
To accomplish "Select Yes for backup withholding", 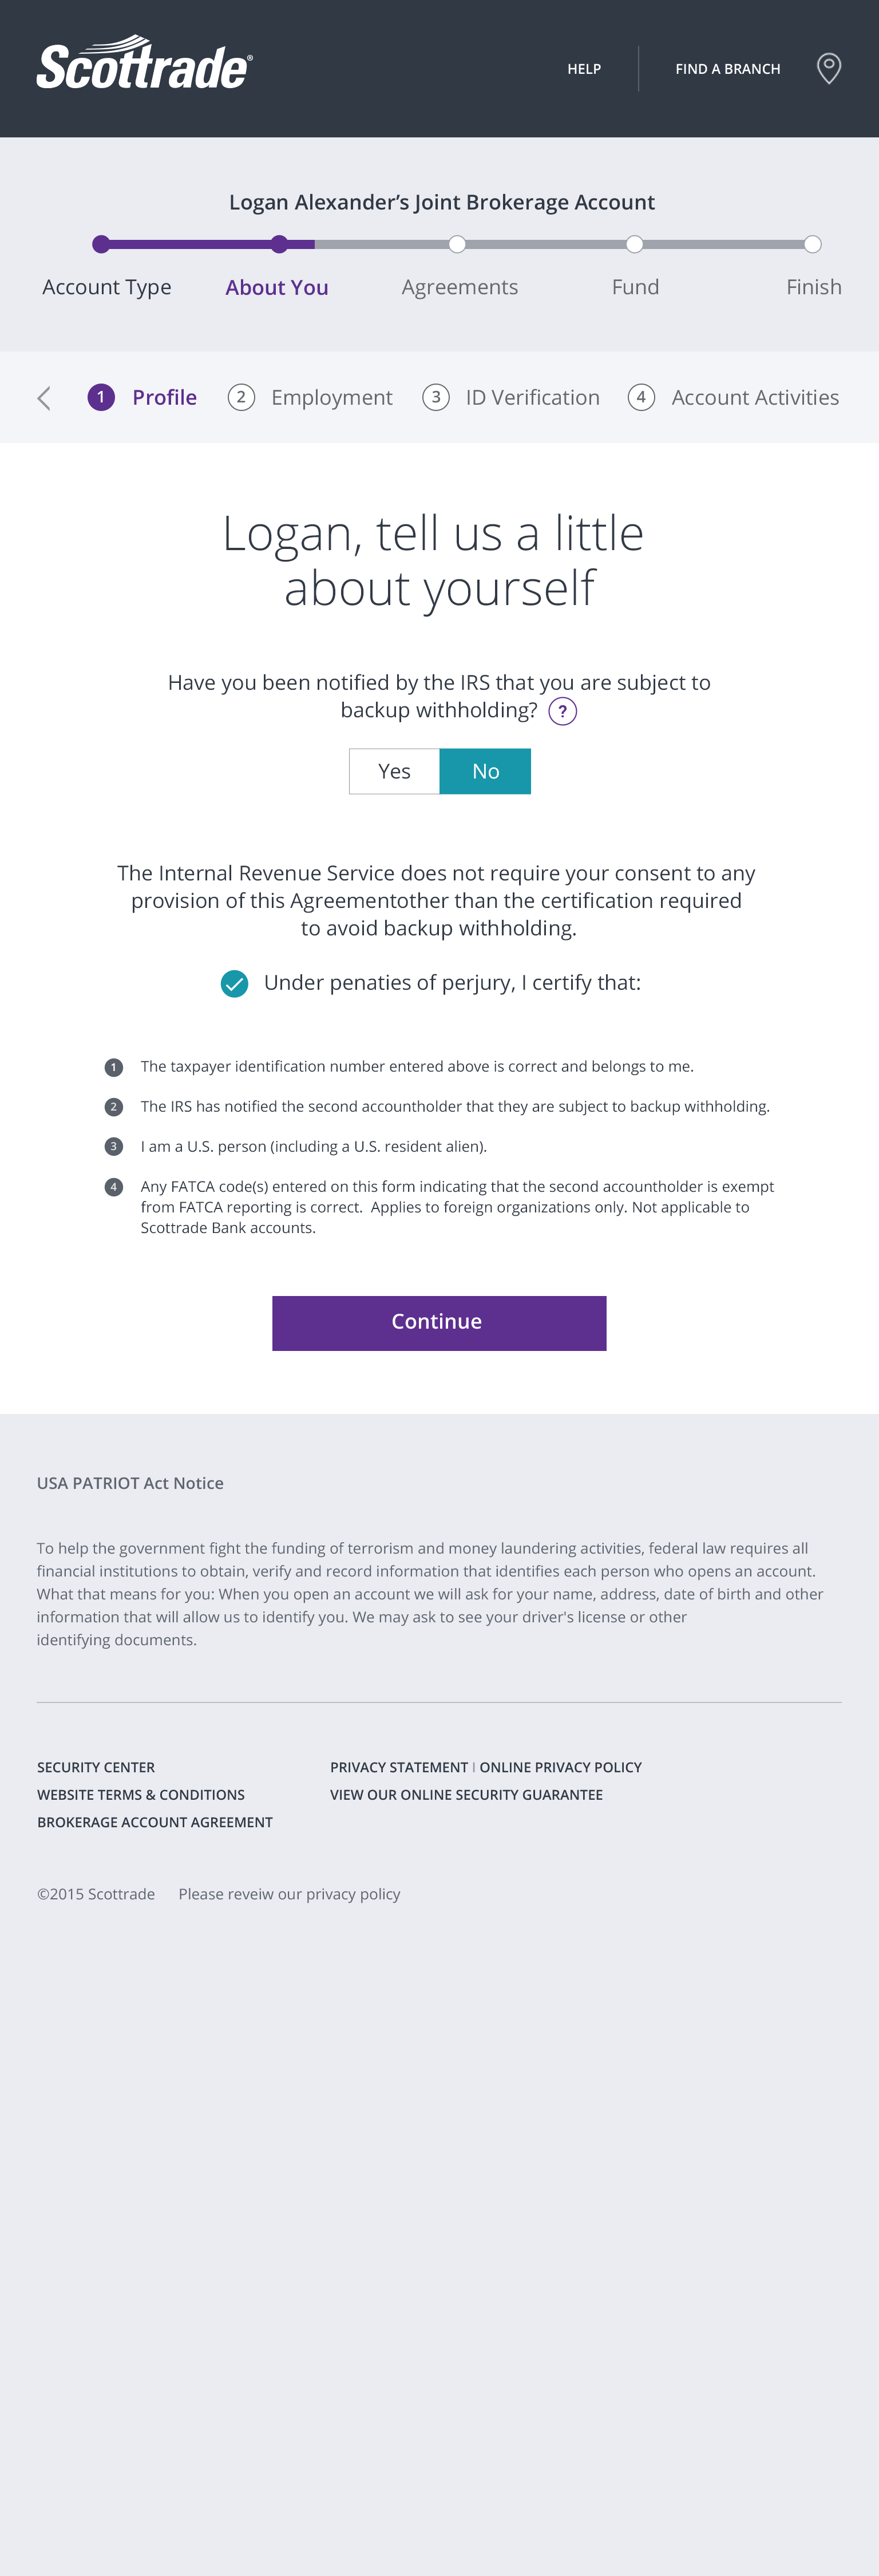I will [x=394, y=771].
